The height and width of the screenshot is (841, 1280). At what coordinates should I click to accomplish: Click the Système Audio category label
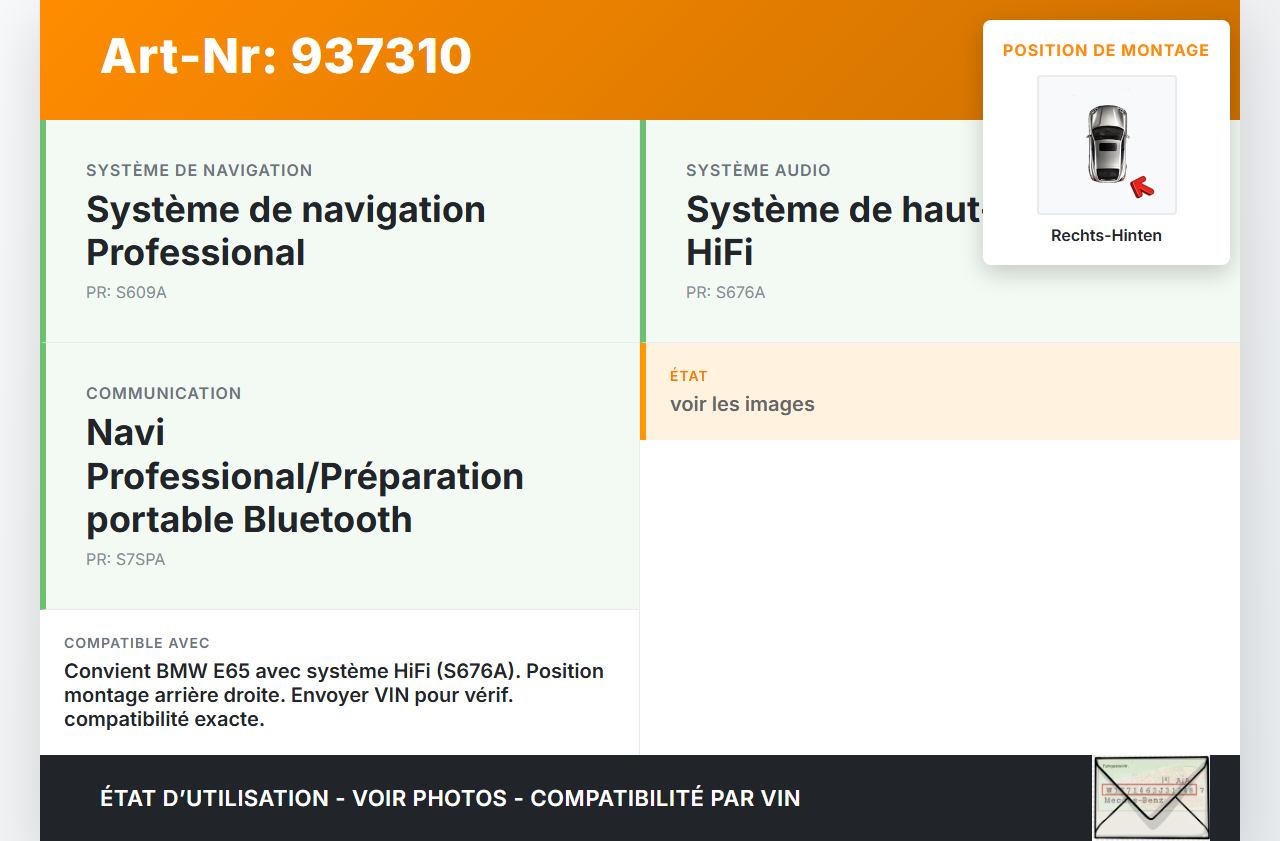[x=758, y=171]
